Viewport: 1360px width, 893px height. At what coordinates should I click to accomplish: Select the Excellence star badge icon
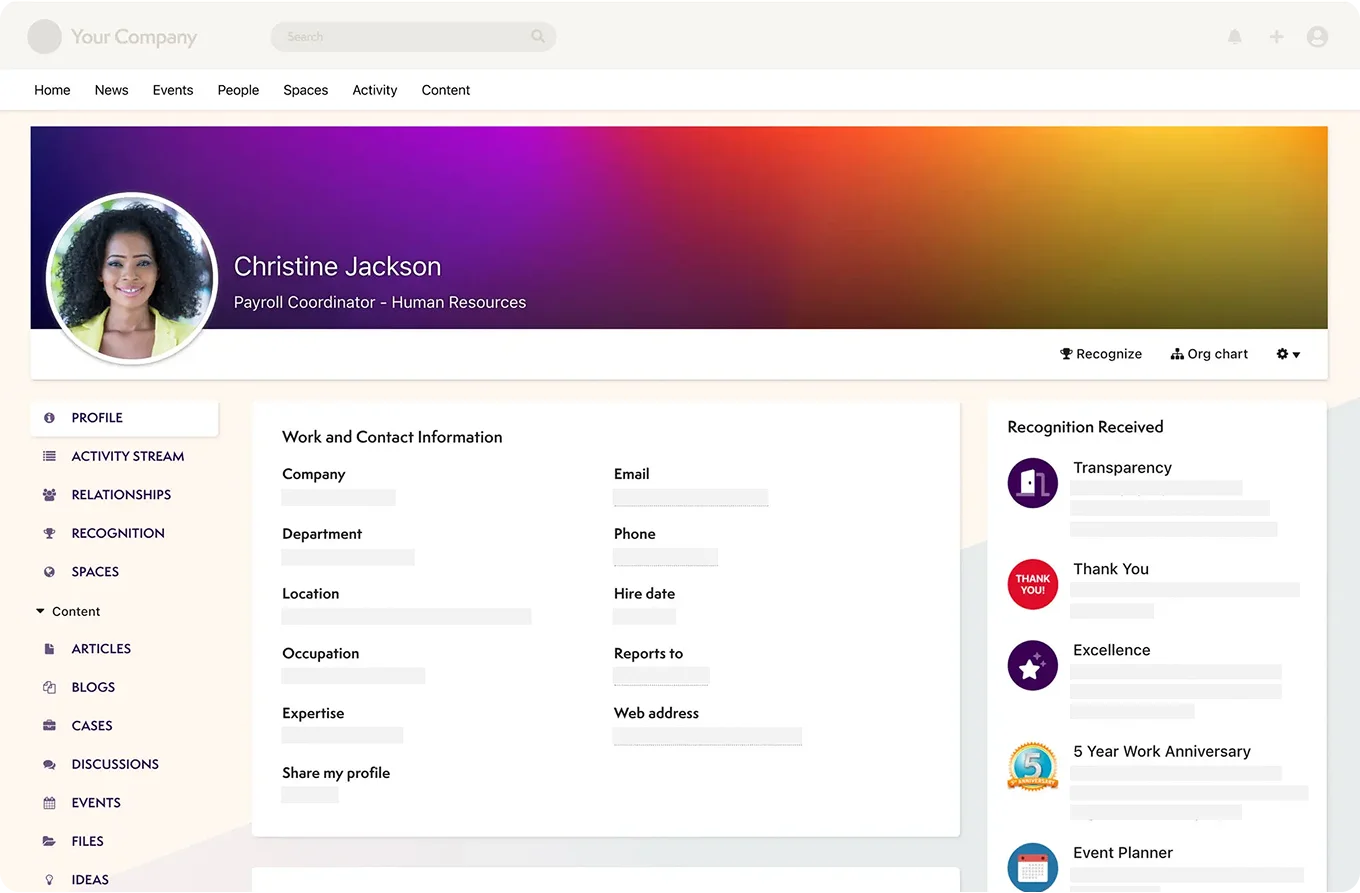tap(1032, 666)
